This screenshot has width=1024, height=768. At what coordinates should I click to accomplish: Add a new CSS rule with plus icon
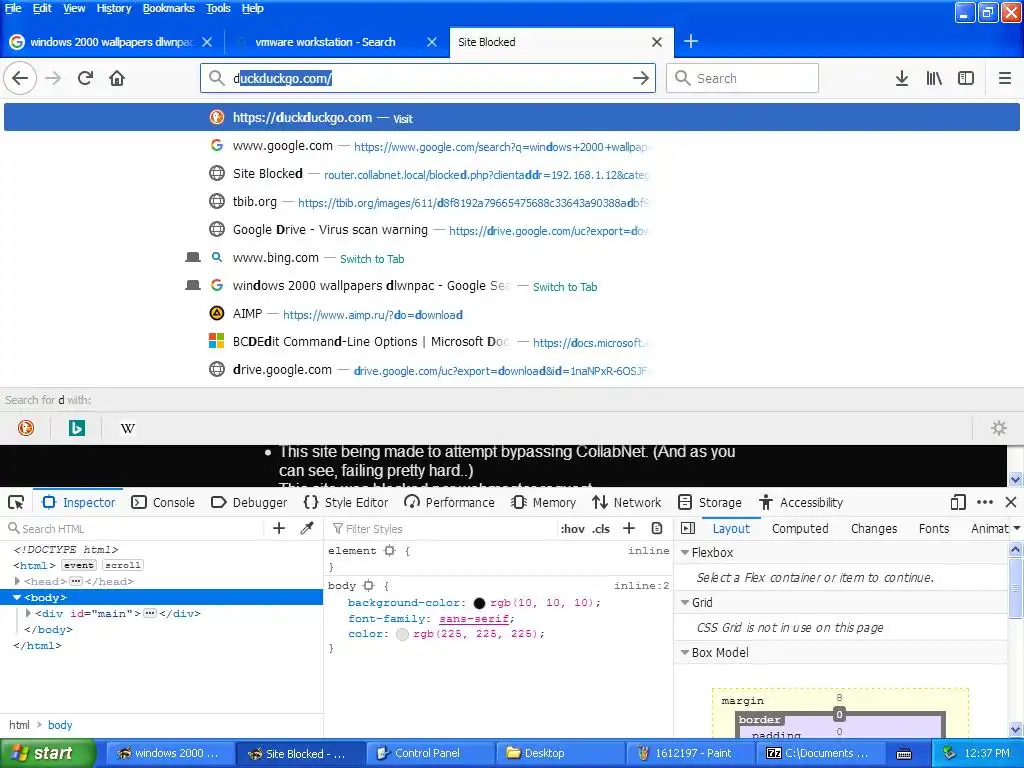629,528
